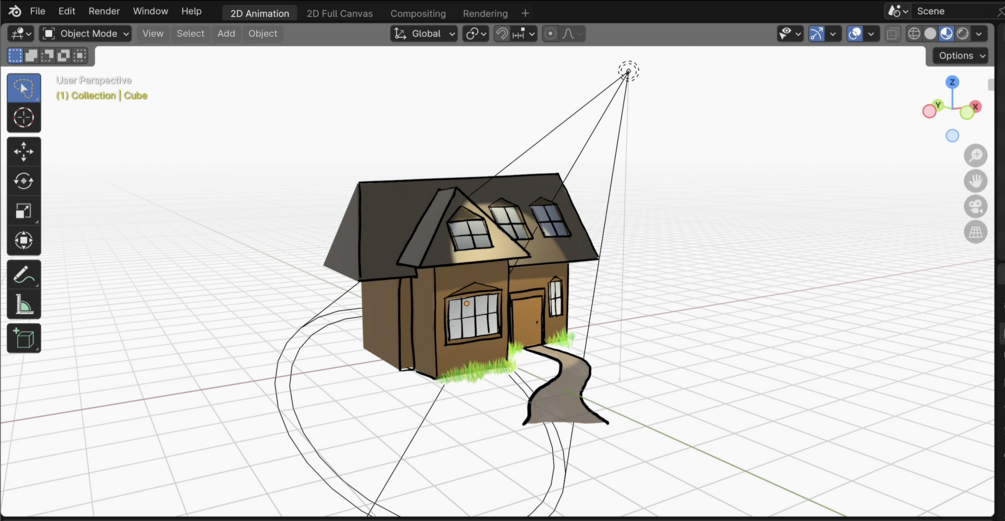Click the Z axis on navigation gizmo
This screenshot has width=1005, height=521.
(952, 82)
